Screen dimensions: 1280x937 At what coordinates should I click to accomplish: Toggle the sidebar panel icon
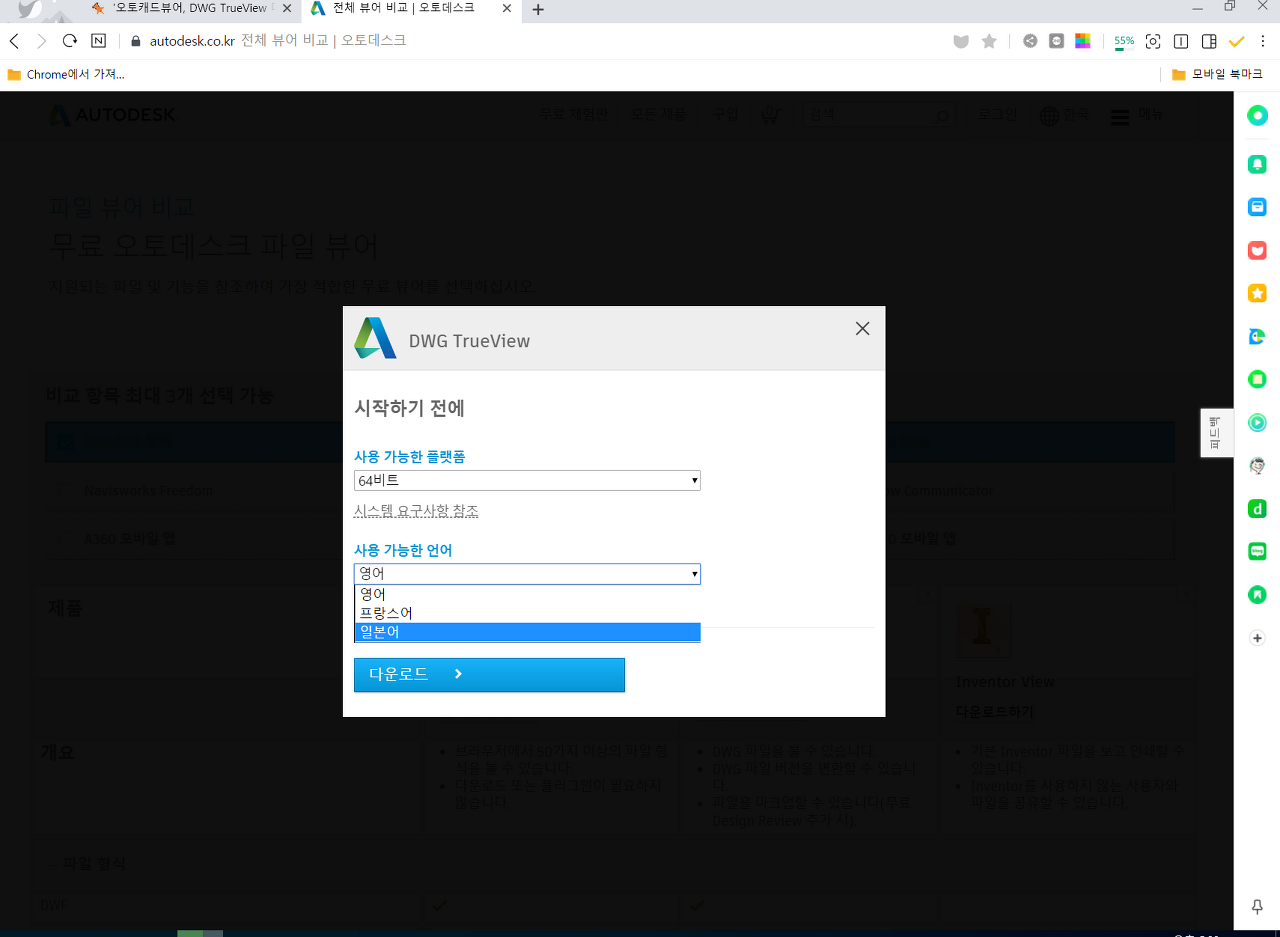point(1209,41)
